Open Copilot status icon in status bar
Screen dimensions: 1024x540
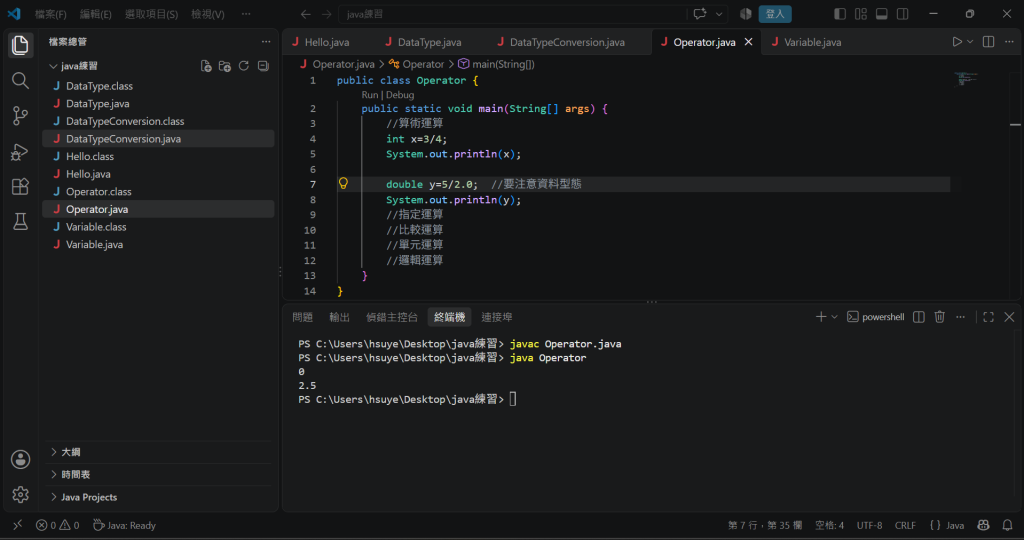(983, 525)
